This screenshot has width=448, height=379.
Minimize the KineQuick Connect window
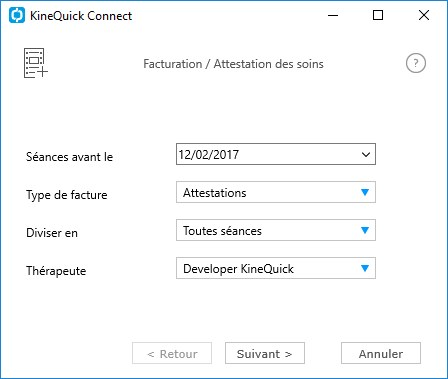pos(333,15)
